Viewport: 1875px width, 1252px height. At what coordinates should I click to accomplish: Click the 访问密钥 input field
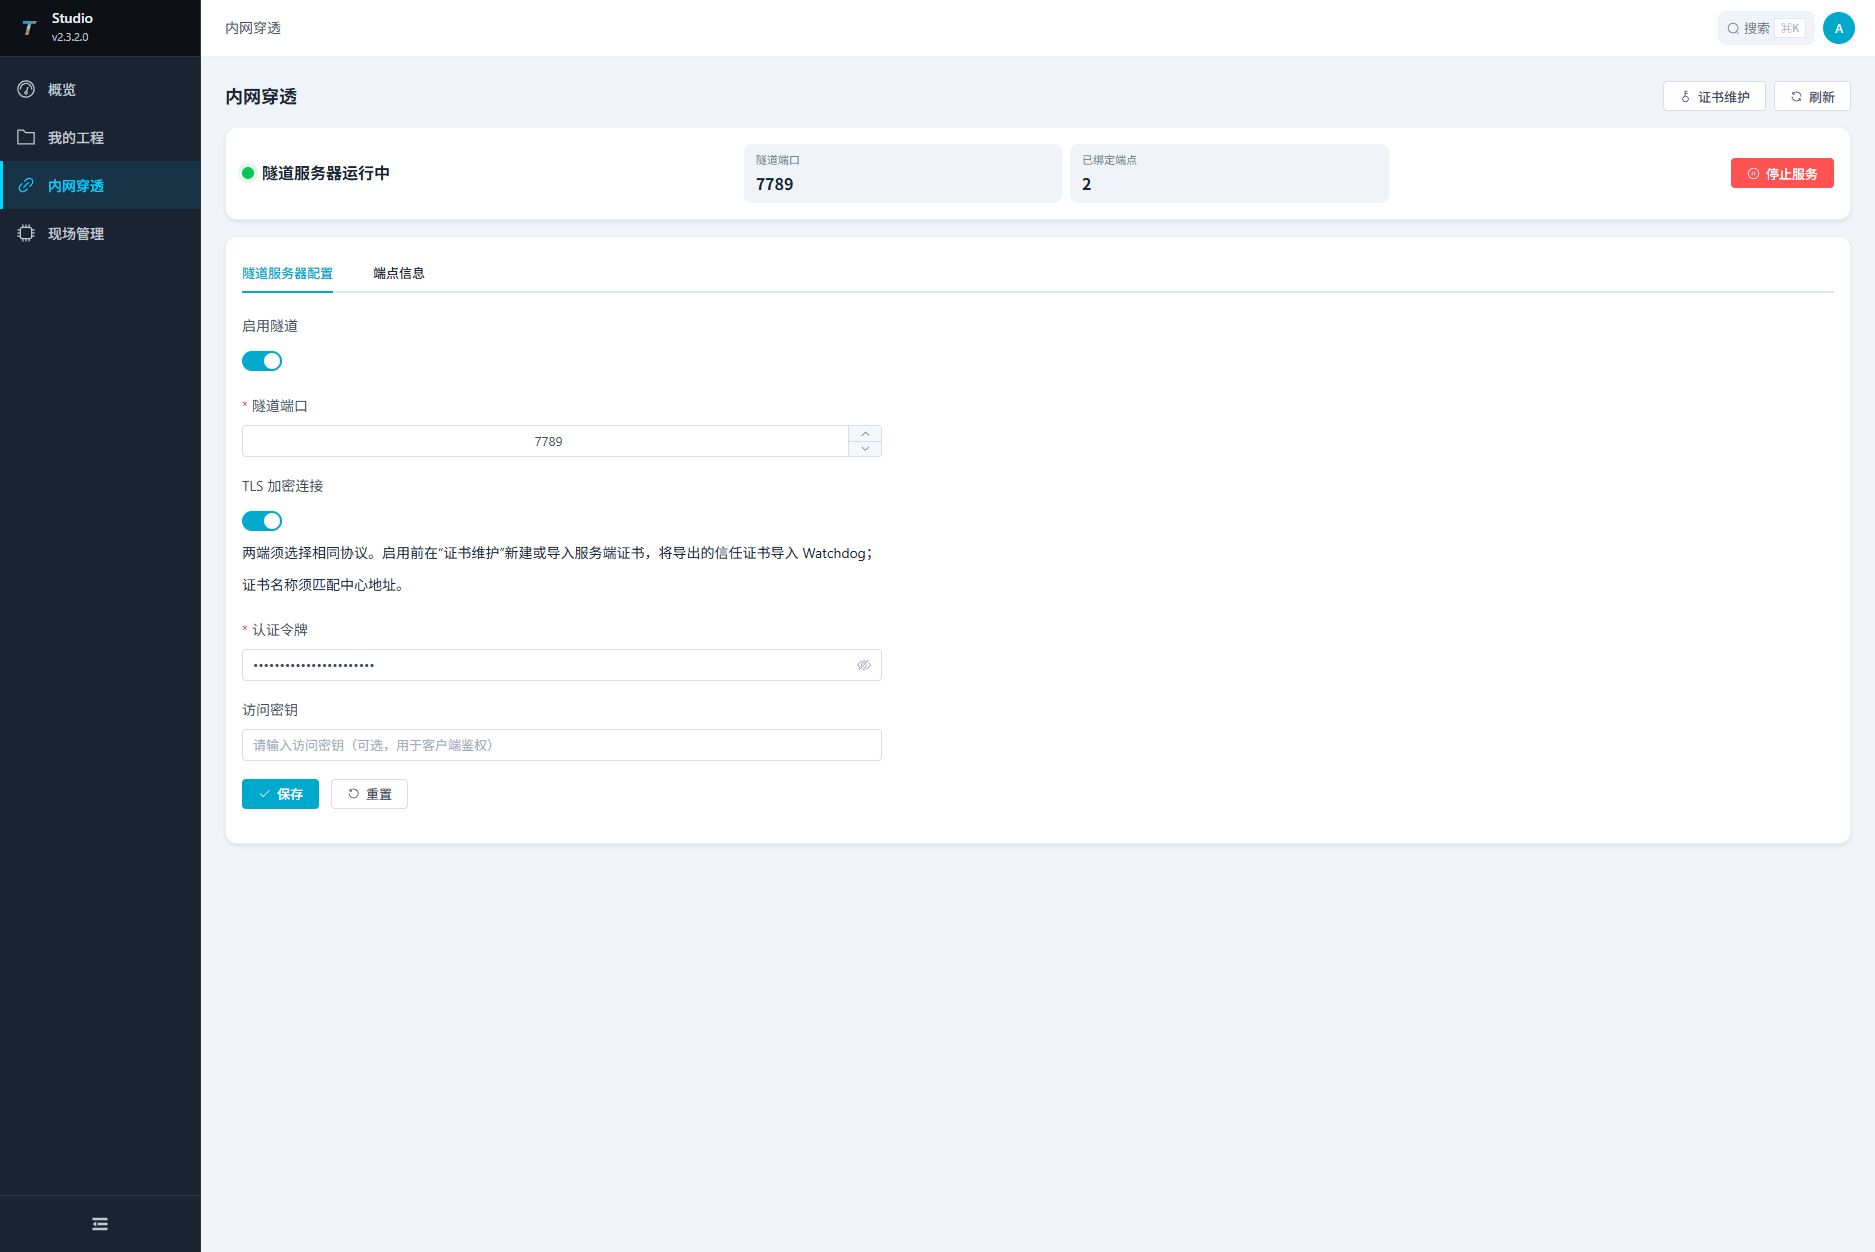[x=561, y=745]
